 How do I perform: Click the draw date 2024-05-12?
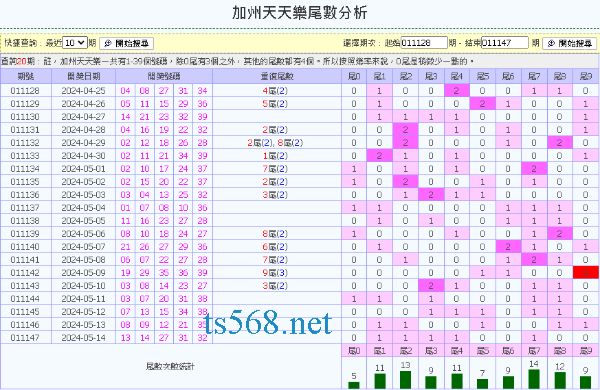tap(83, 312)
